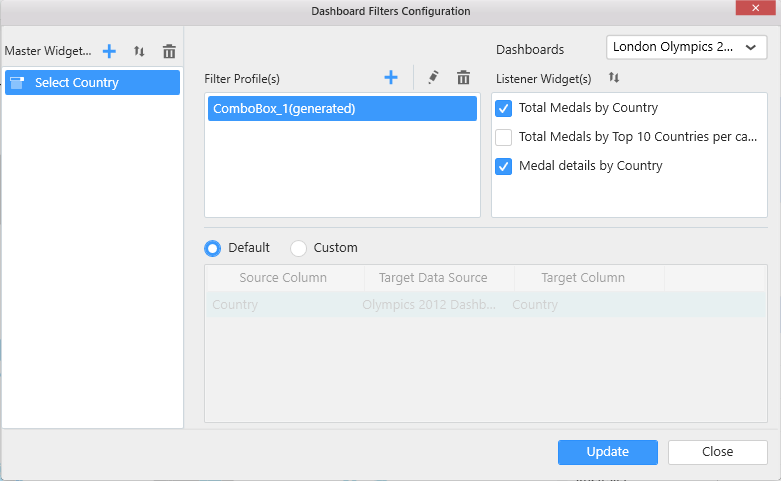Open the Dashboards dropdown
The image size is (781, 481).
click(x=686, y=47)
